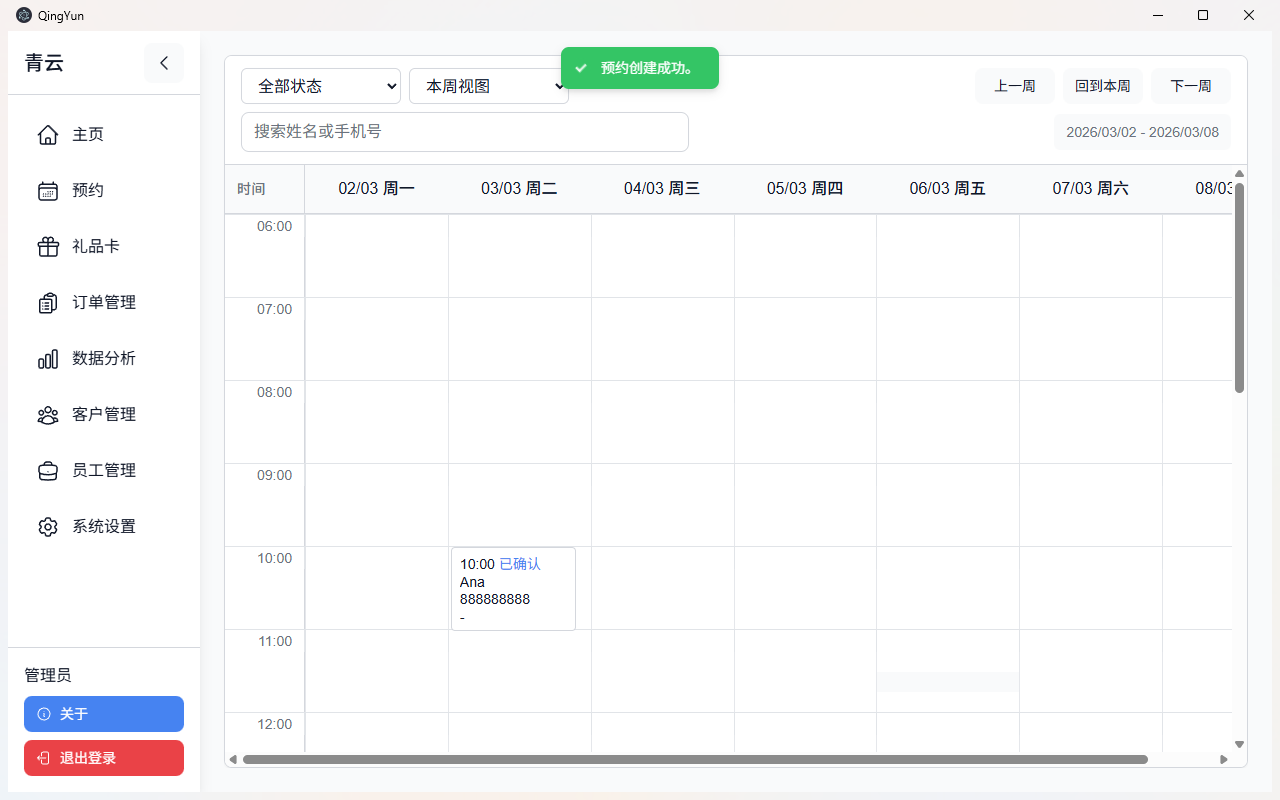Click the red 退出登录 button
Viewport: 1280px width, 800px height.
pyautogui.click(x=104, y=758)
